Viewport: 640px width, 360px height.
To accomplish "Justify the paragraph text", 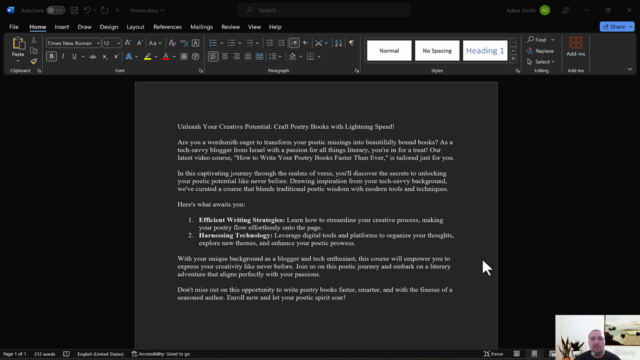I will click(248, 56).
